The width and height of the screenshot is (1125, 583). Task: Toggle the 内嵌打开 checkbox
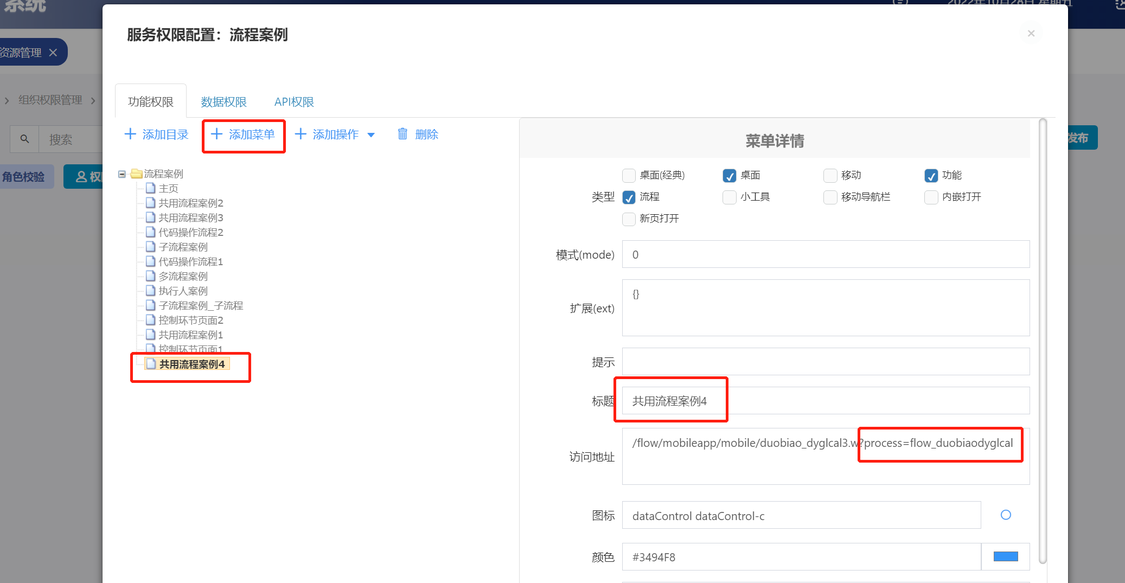coord(931,197)
